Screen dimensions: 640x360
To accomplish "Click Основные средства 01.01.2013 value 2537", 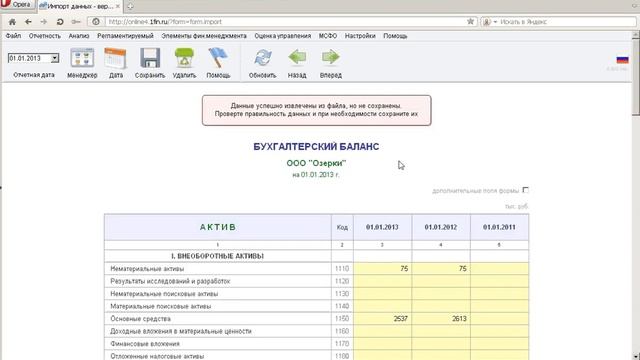I will point(400,319).
